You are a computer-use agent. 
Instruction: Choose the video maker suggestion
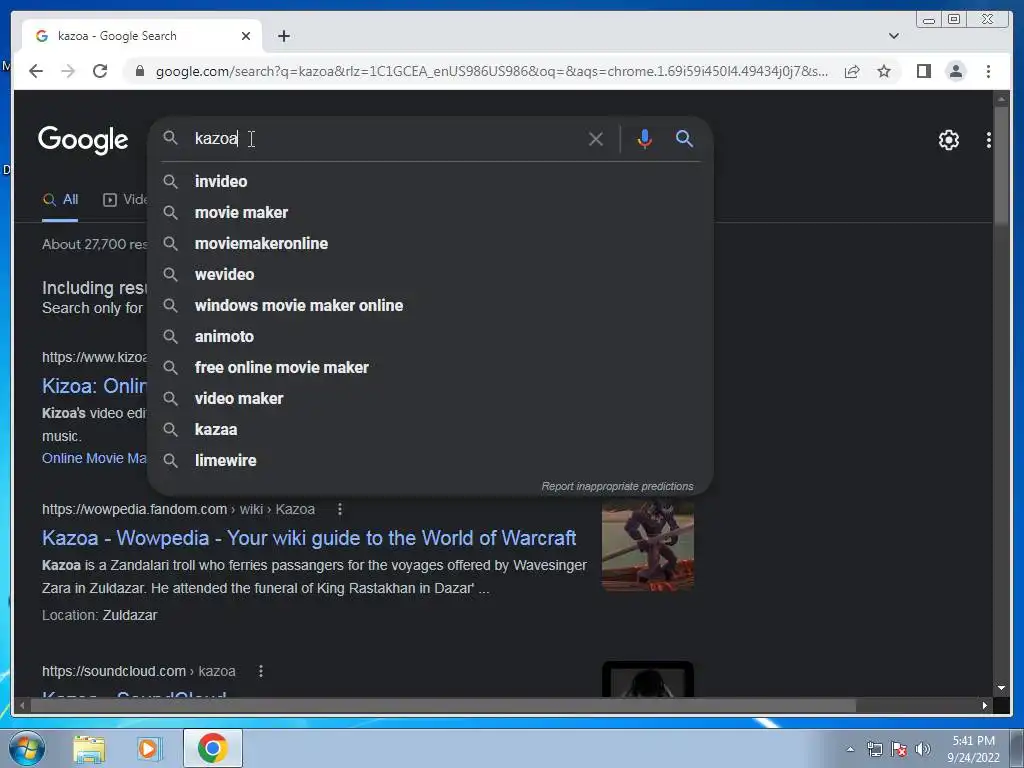point(430,398)
